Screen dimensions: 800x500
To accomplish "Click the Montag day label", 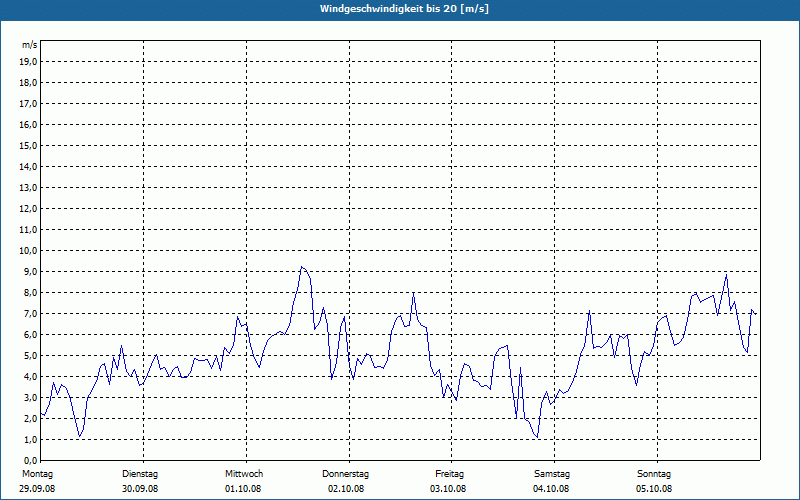I will pos(37,474).
